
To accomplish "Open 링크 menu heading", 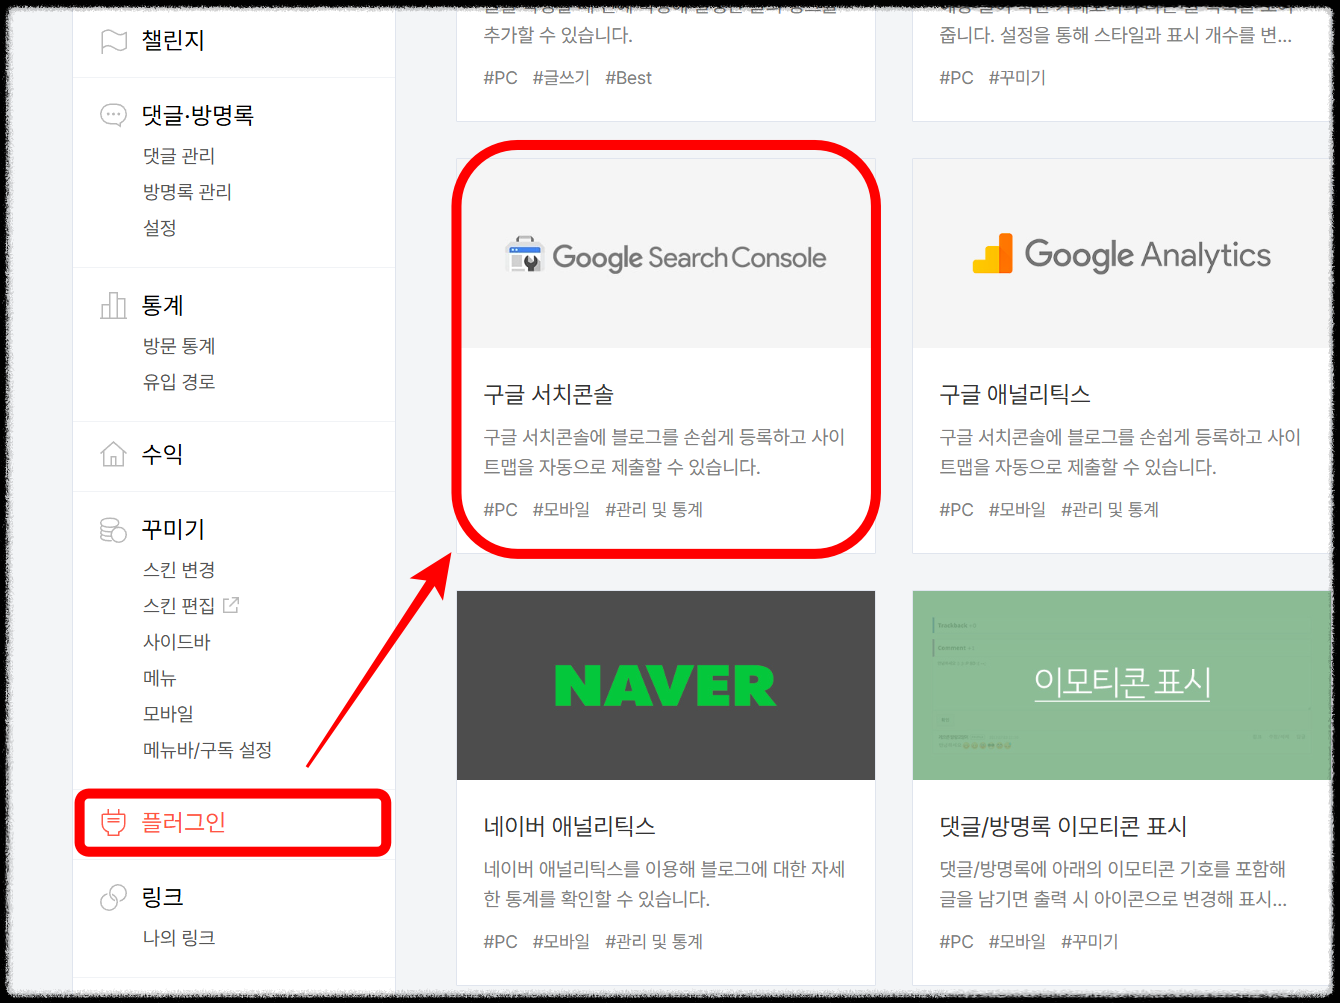I will point(163,897).
